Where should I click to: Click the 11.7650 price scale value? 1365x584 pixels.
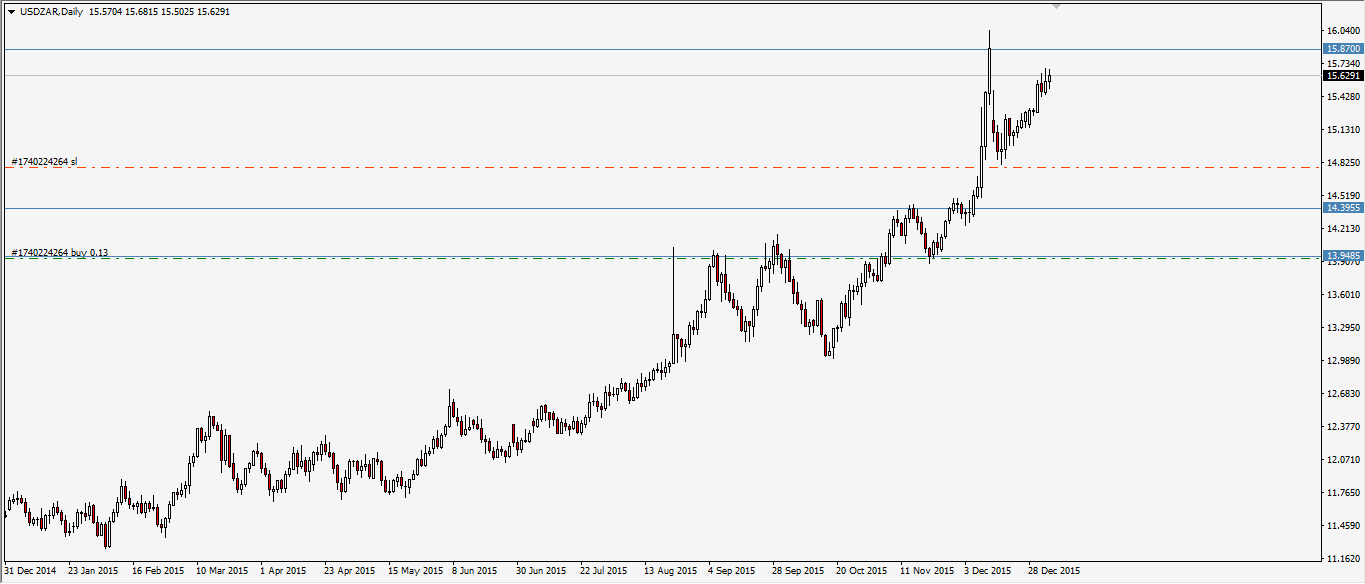click(x=1343, y=493)
